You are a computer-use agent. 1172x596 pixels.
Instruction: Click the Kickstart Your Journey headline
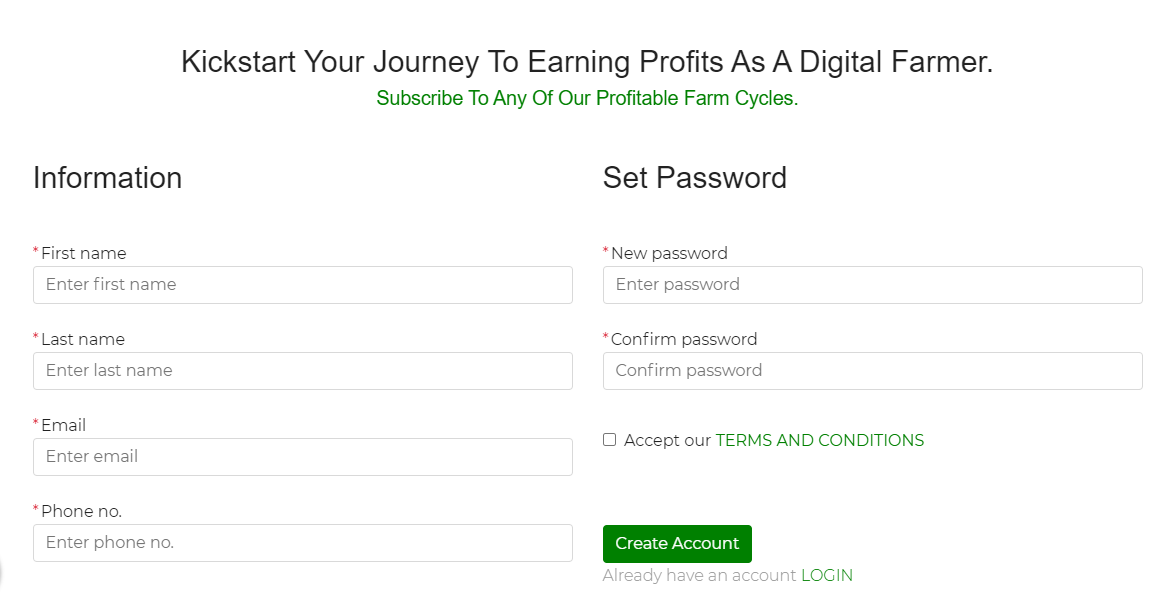coord(587,61)
